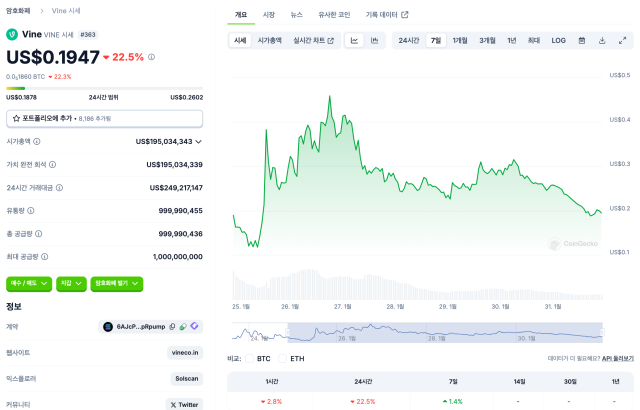The image size is (640, 410).
Task: Enable BTC comparison checkbox
Action: click(251, 358)
